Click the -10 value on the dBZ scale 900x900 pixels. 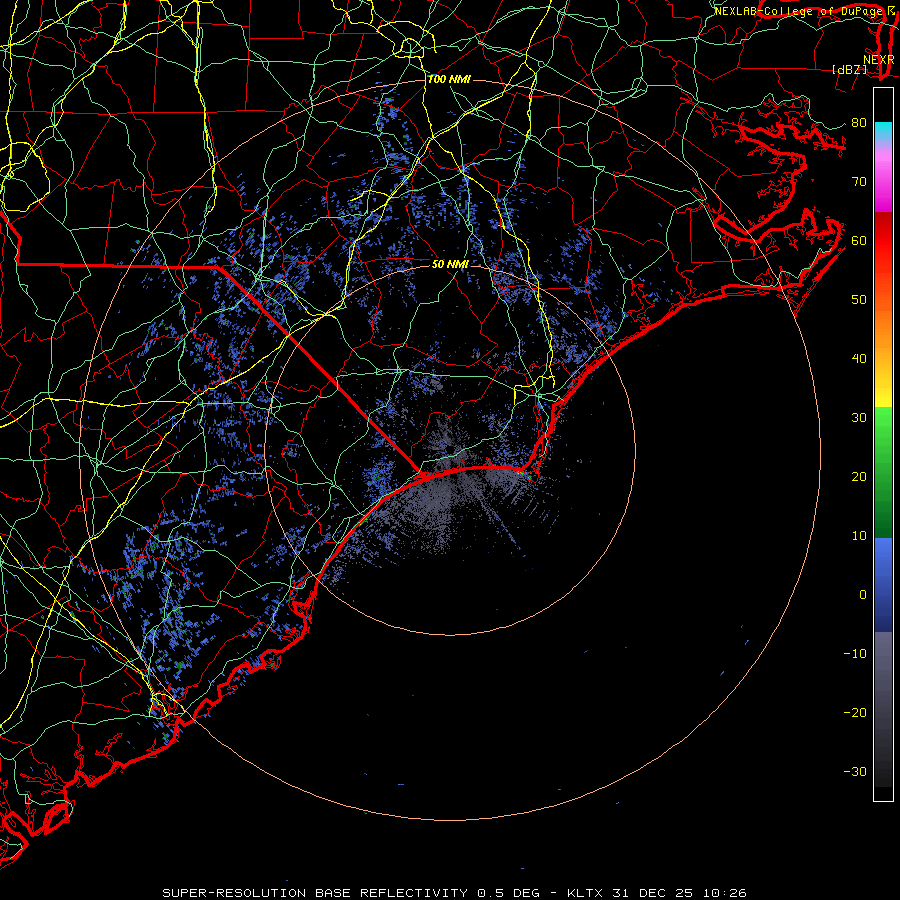(855, 653)
